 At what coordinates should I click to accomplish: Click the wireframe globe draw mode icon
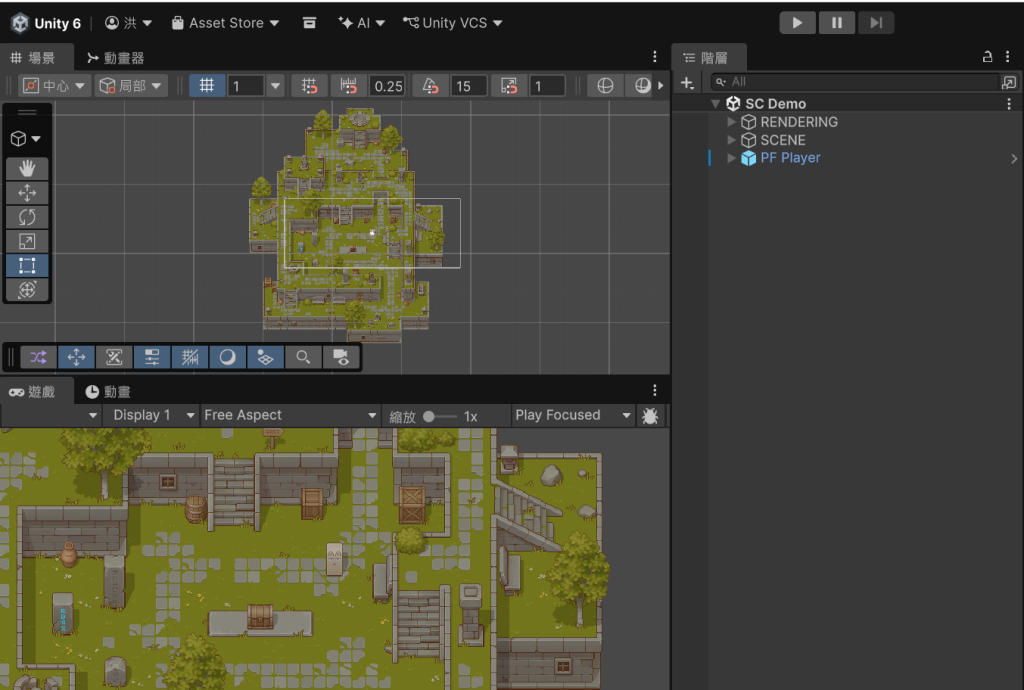[x=605, y=86]
